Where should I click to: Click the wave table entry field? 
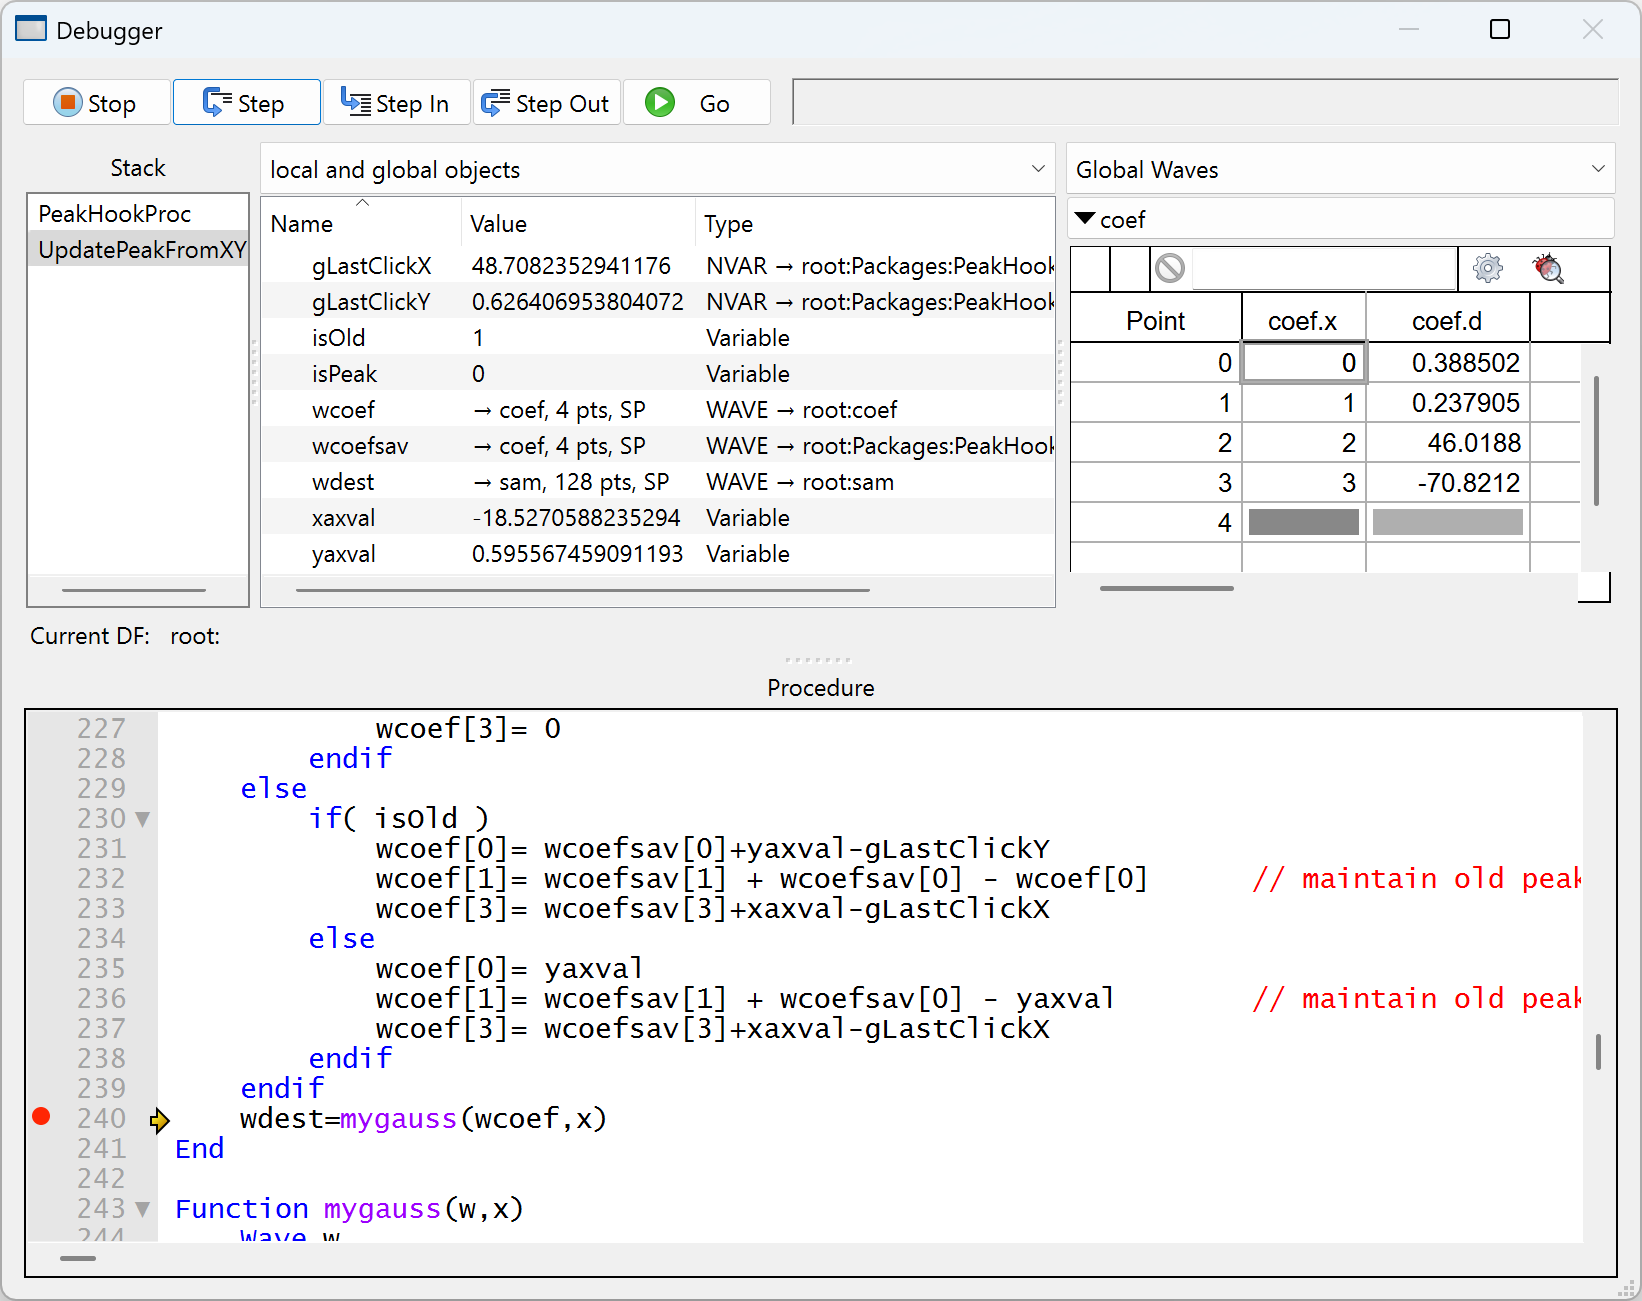click(x=1323, y=268)
